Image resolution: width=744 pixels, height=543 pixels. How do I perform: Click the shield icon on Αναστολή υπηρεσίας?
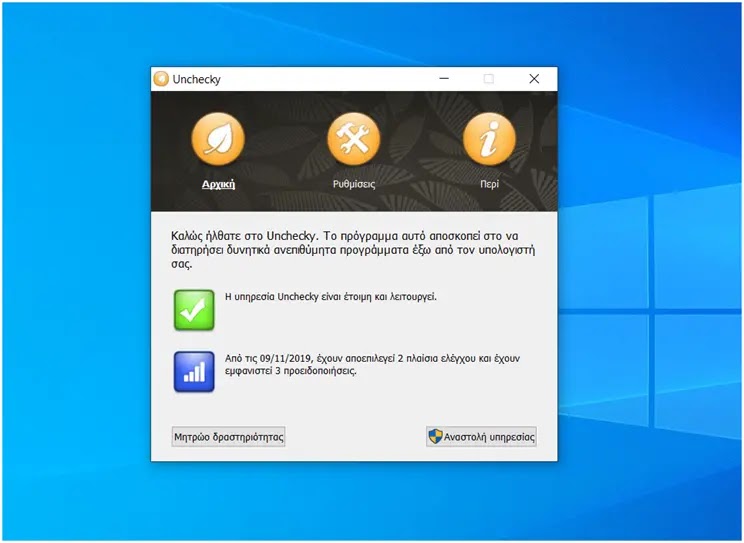pos(435,437)
